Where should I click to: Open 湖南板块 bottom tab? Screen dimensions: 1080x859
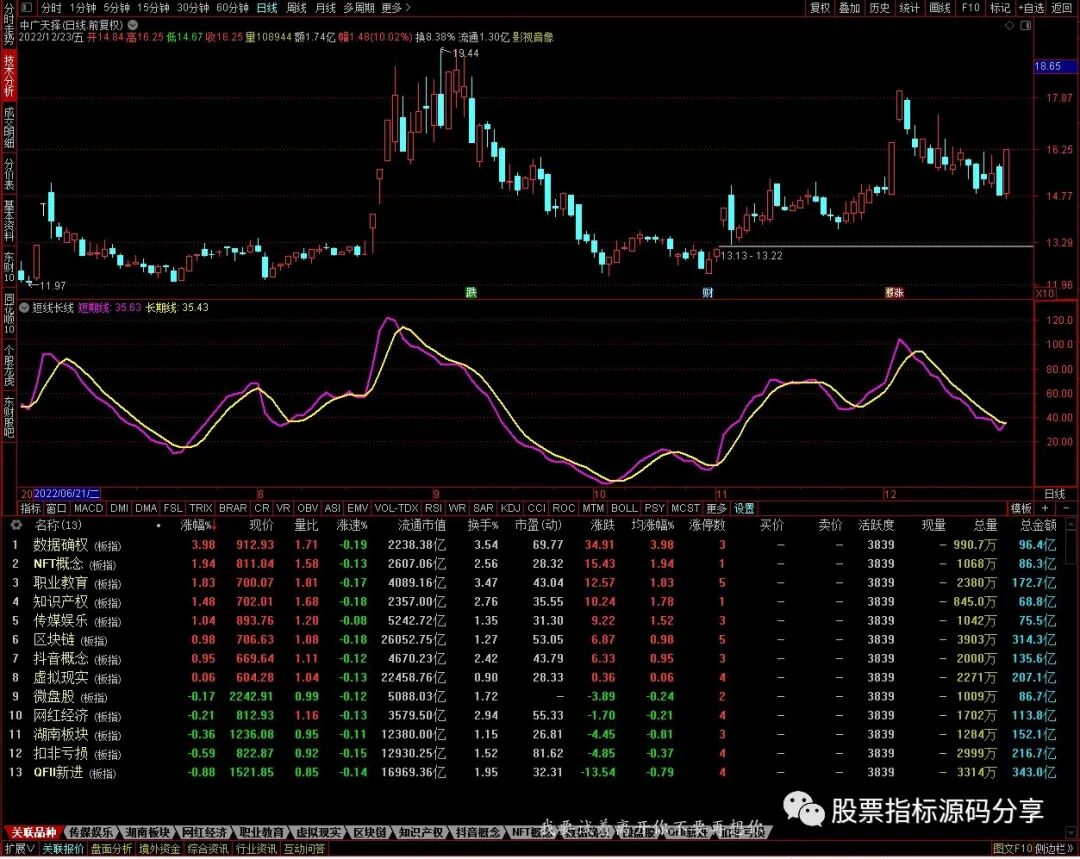coord(147,832)
